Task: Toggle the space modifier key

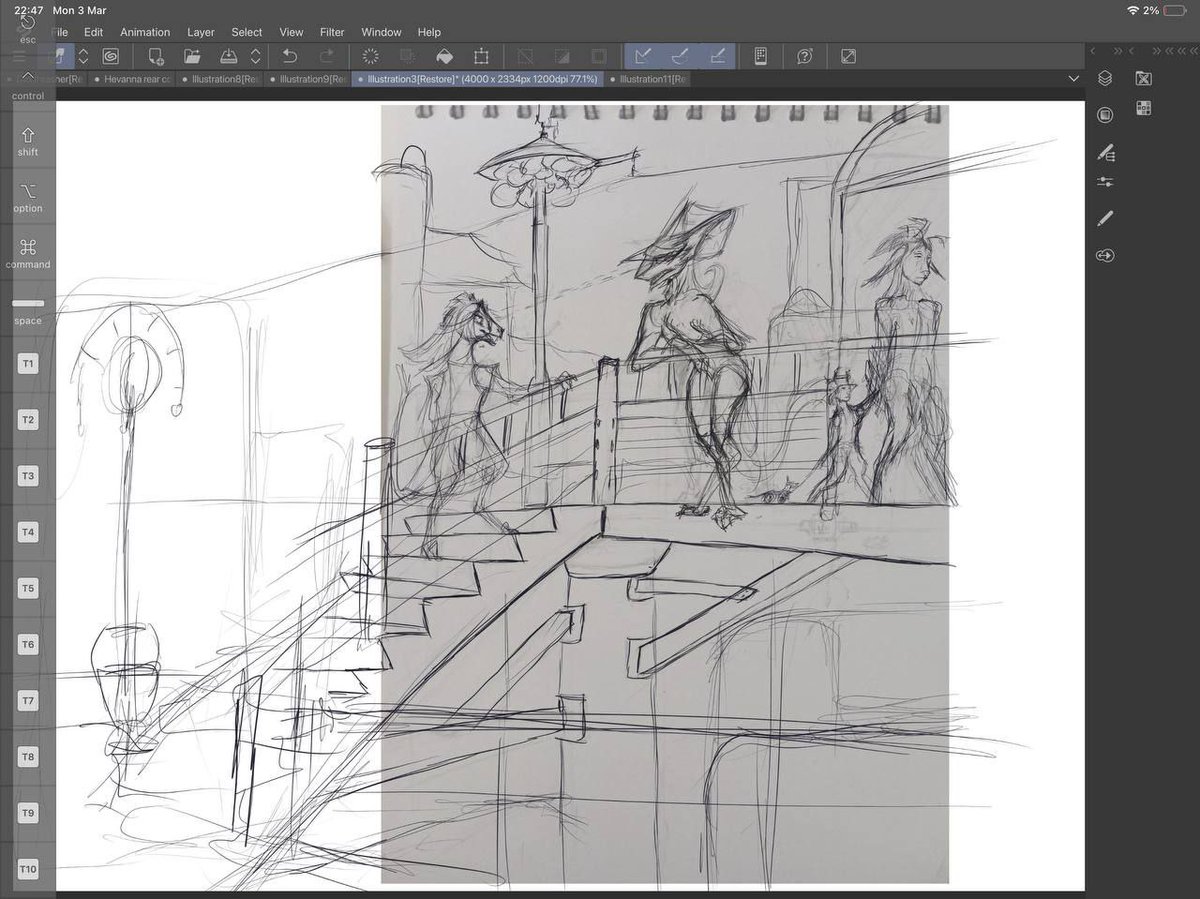Action: pos(28,310)
